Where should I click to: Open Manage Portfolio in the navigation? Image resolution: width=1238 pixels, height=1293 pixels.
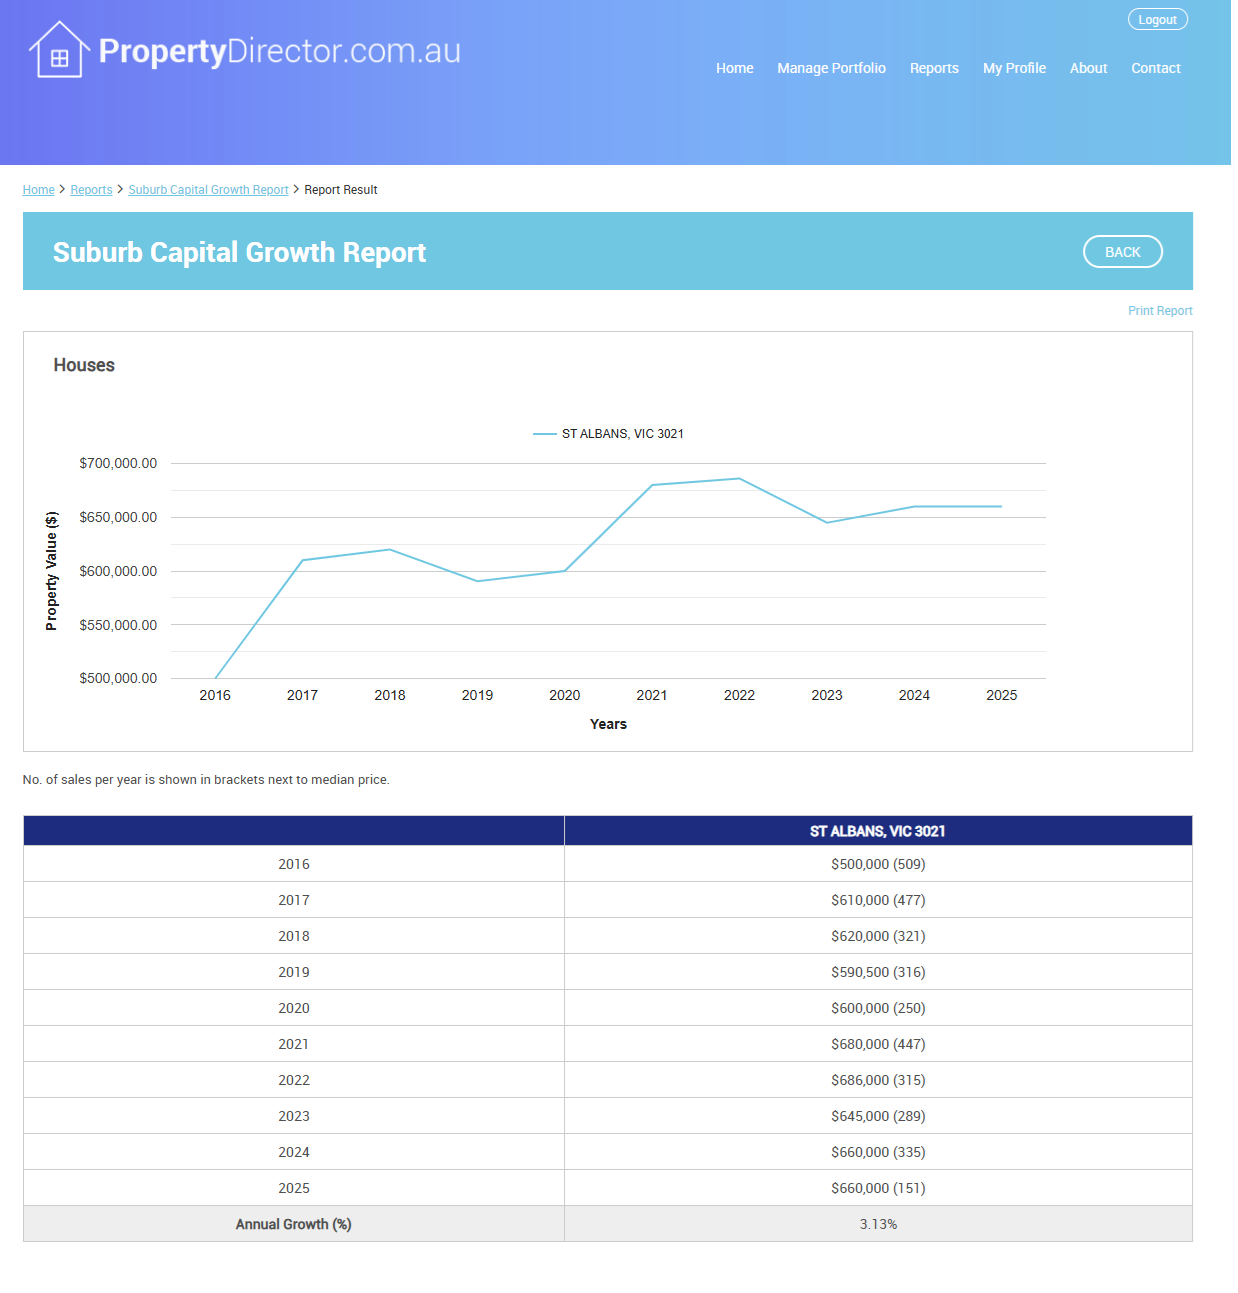[x=831, y=68]
